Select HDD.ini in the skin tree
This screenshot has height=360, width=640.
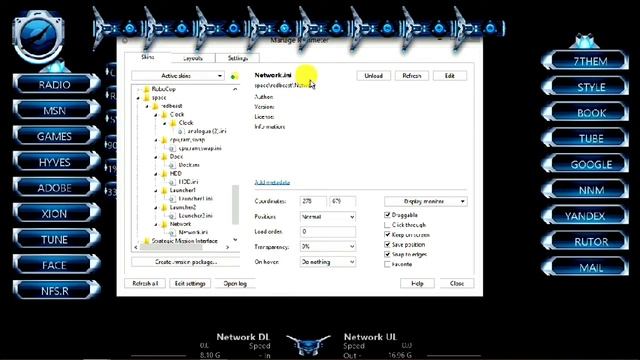[x=188, y=182]
